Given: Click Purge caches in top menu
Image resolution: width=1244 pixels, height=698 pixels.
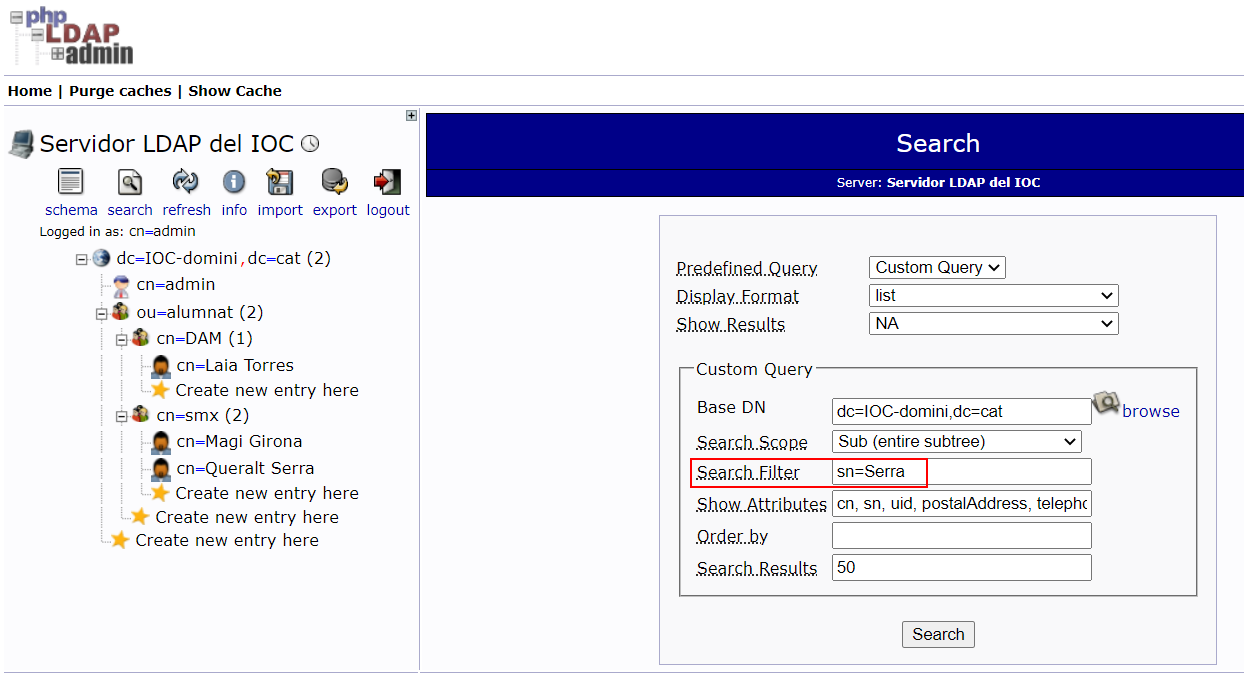Looking at the screenshot, I should tap(120, 91).
